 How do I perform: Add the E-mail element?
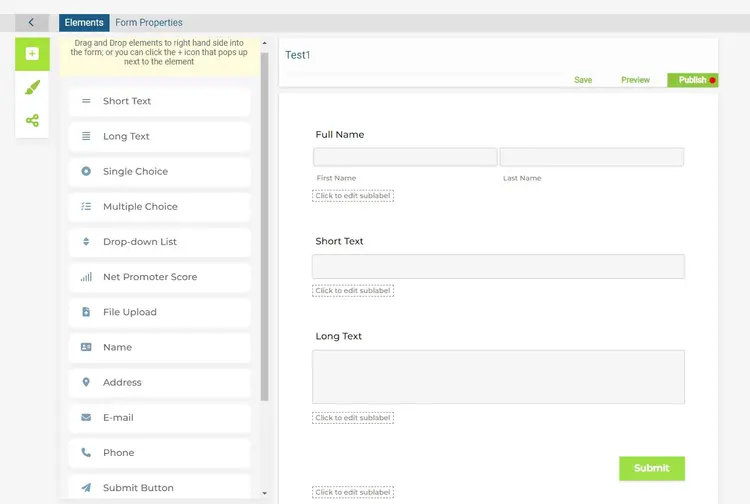click(x=159, y=417)
